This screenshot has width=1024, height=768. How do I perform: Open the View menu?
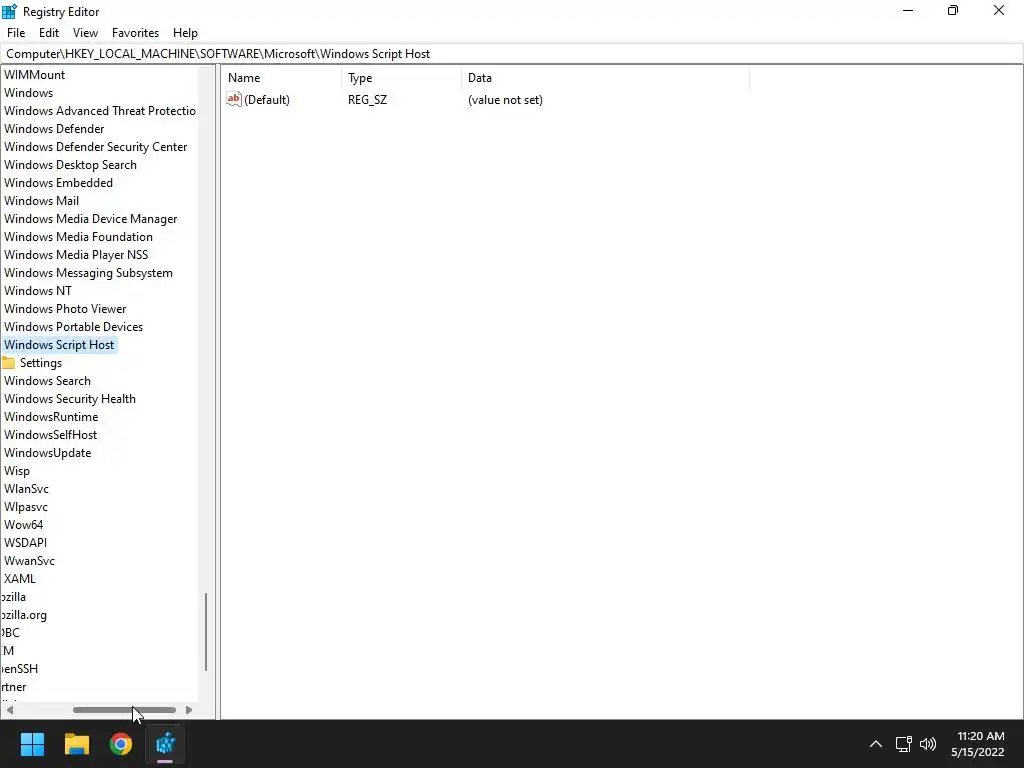coord(86,33)
